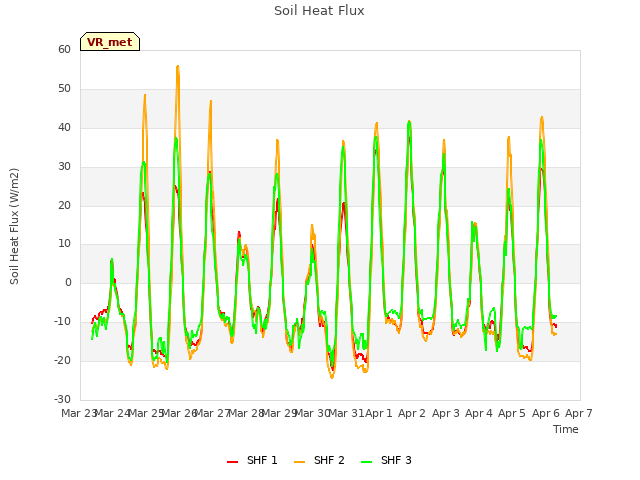Click the Apr 3 x-axis tick label
Viewport: 640px width, 480px height.
446,413
